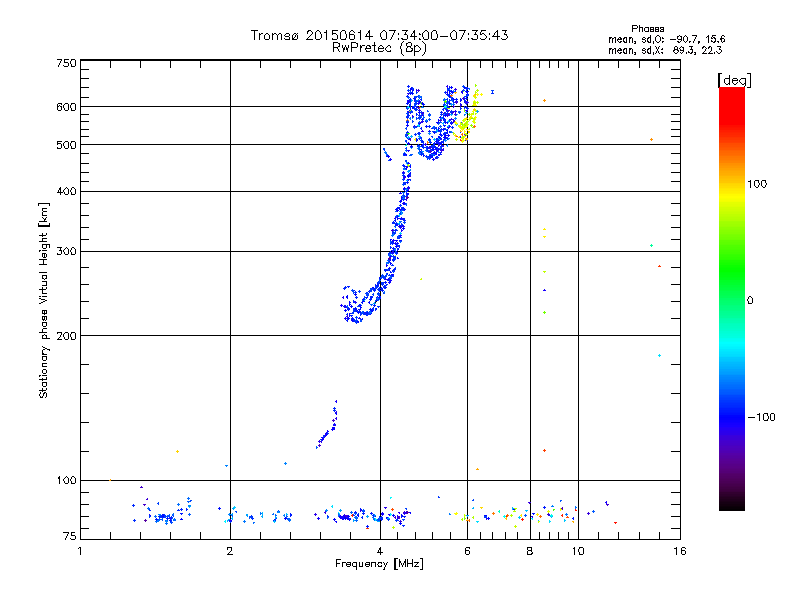Click the '750' y-axis tick label
The image size is (800, 600).
tap(66, 63)
